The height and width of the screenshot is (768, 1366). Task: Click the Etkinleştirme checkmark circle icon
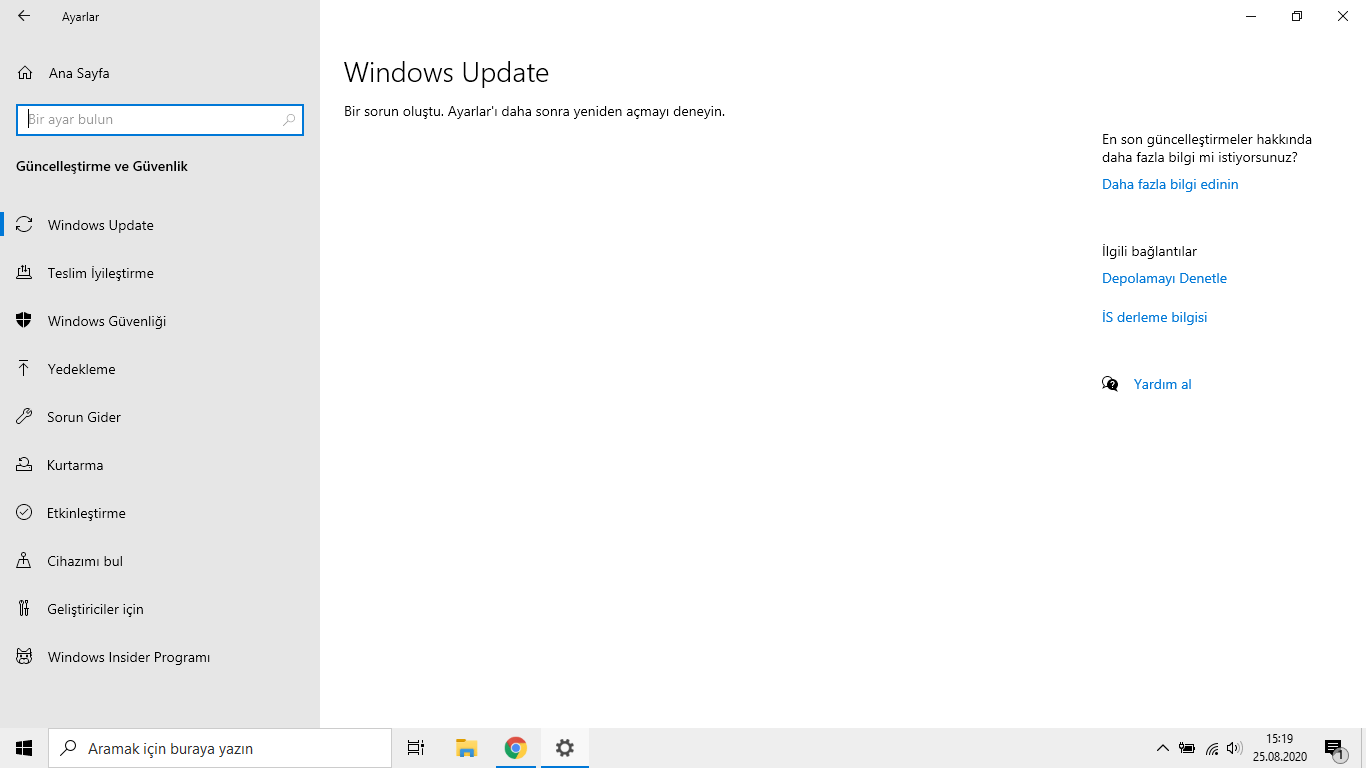click(25, 513)
